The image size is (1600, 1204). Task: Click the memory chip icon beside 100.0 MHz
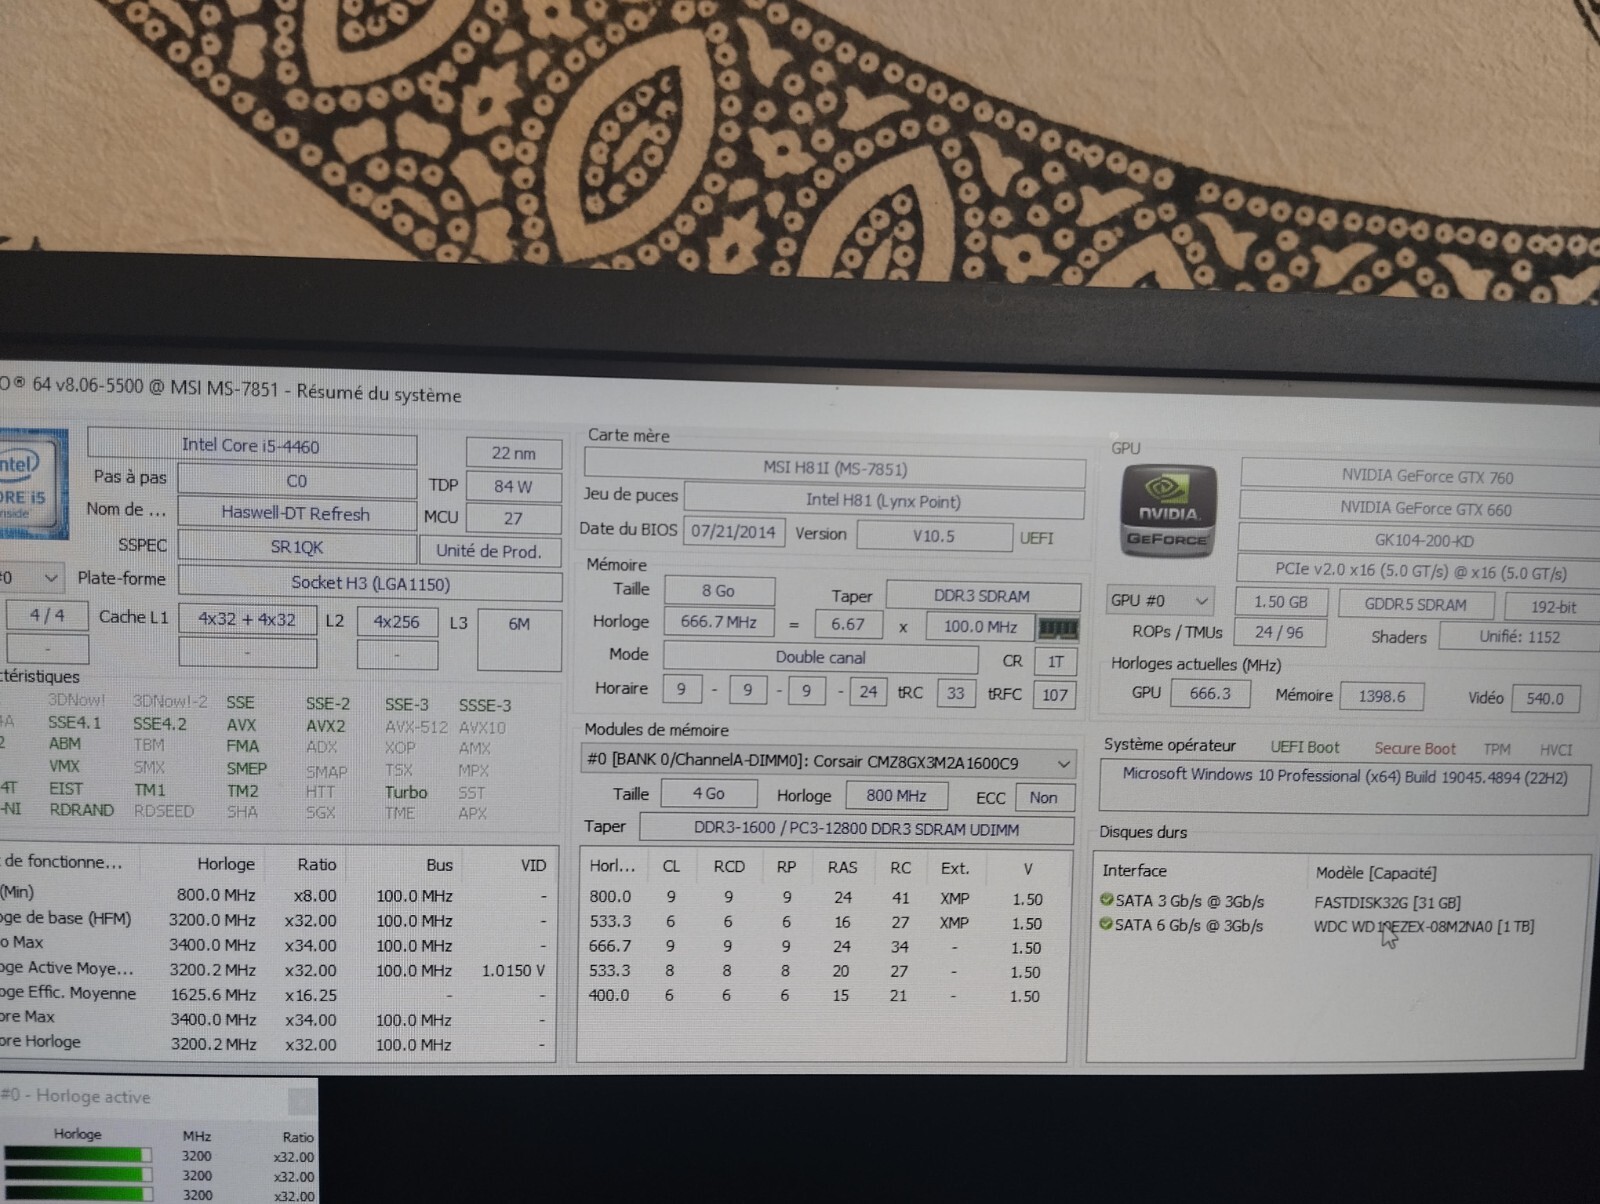click(1058, 628)
